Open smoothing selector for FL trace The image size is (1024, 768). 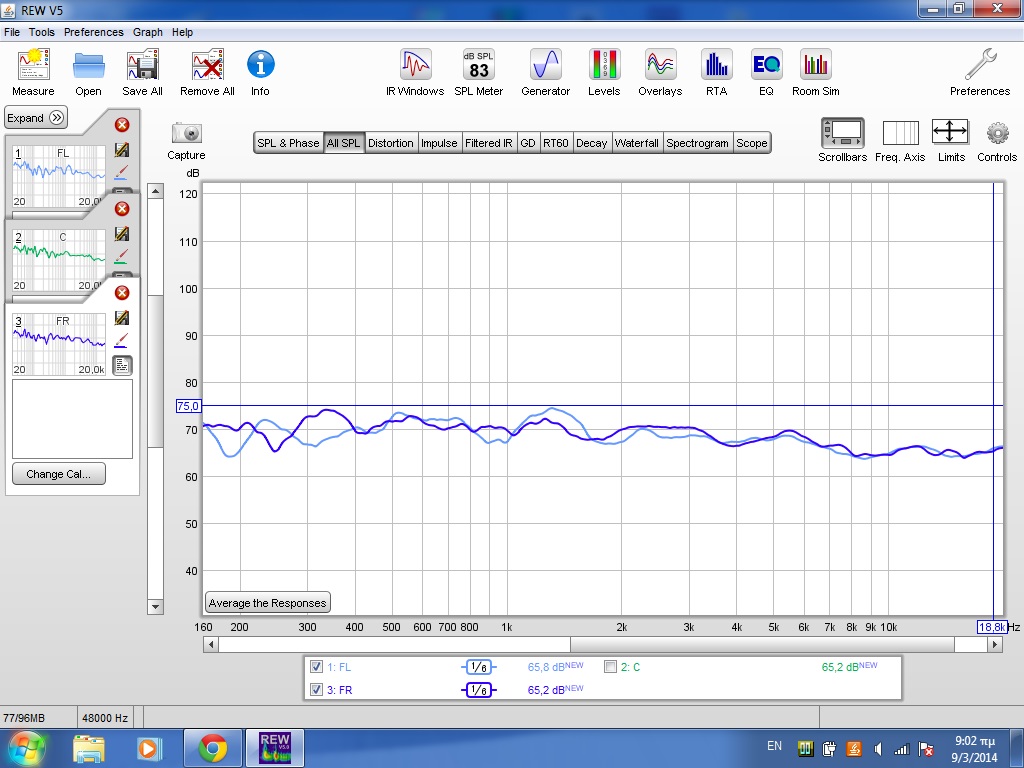pyautogui.click(x=478, y=667)
